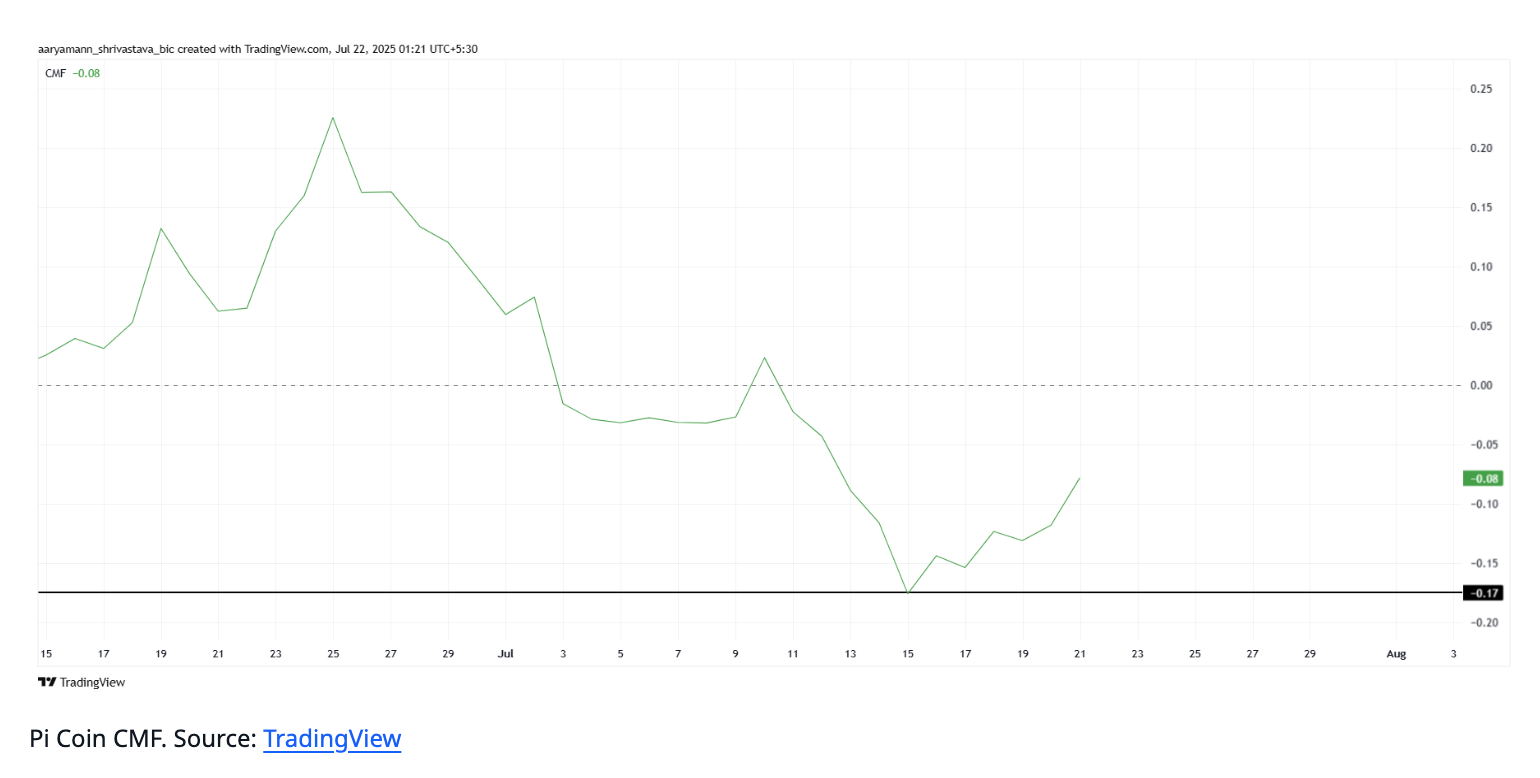Click the Aug label on time axis
The image size is (1540, 778).
1396,654
